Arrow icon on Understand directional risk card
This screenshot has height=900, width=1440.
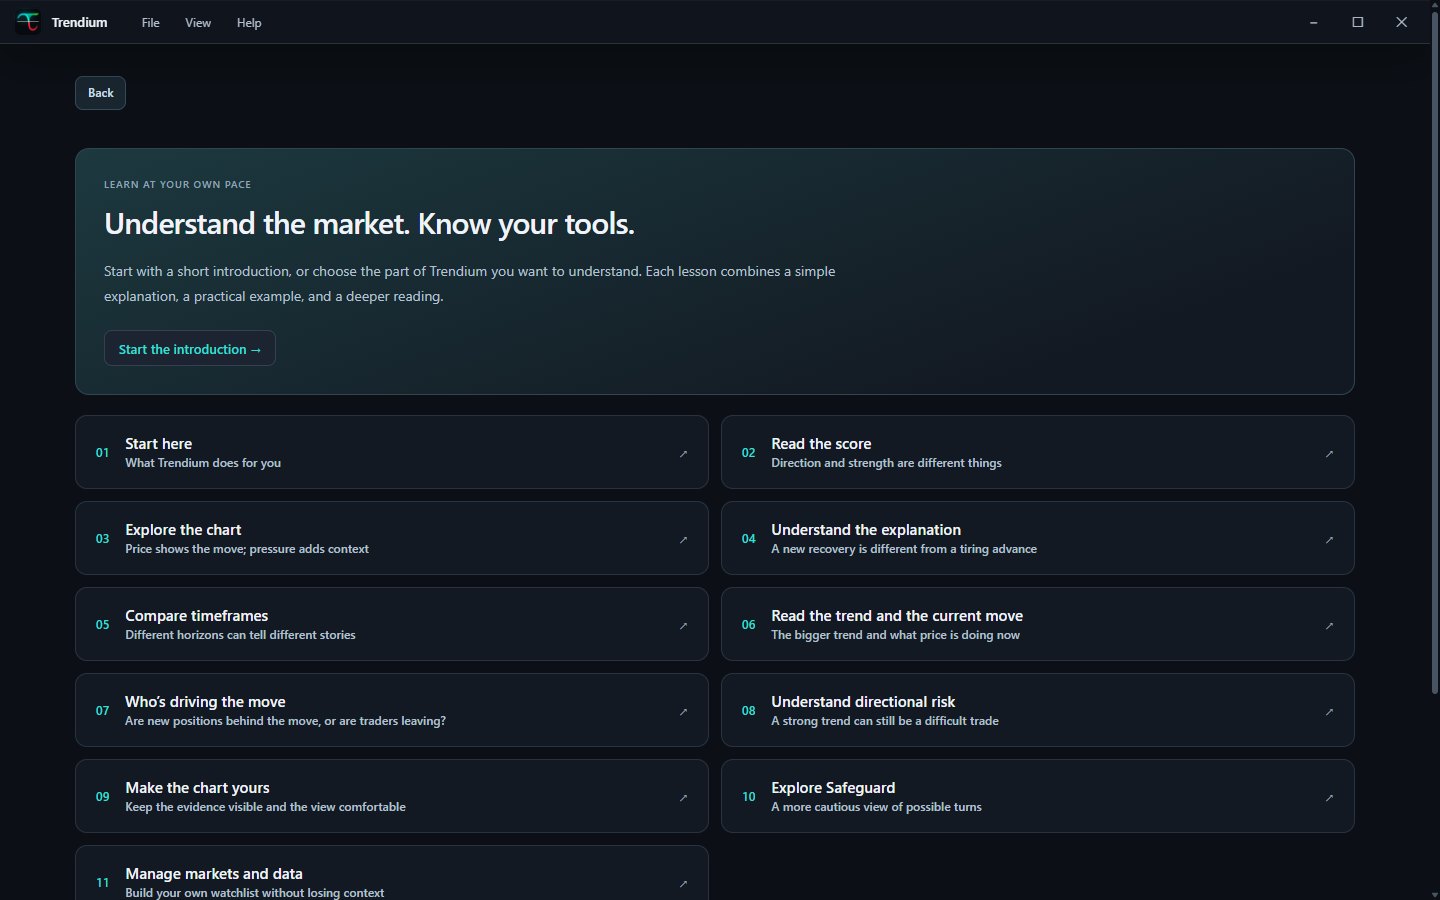coord(1329,712)
